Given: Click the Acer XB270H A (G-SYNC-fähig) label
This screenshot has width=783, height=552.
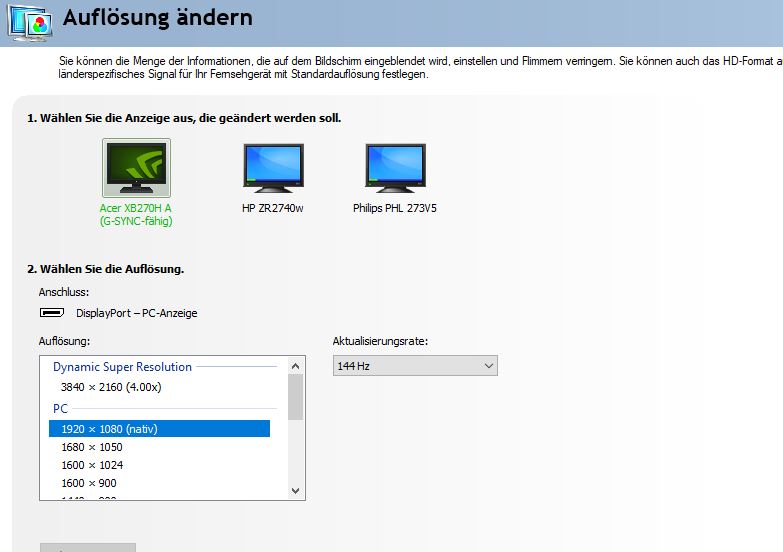Looking at the screenshot, I should pyautogui.click(x=136, y=214).
